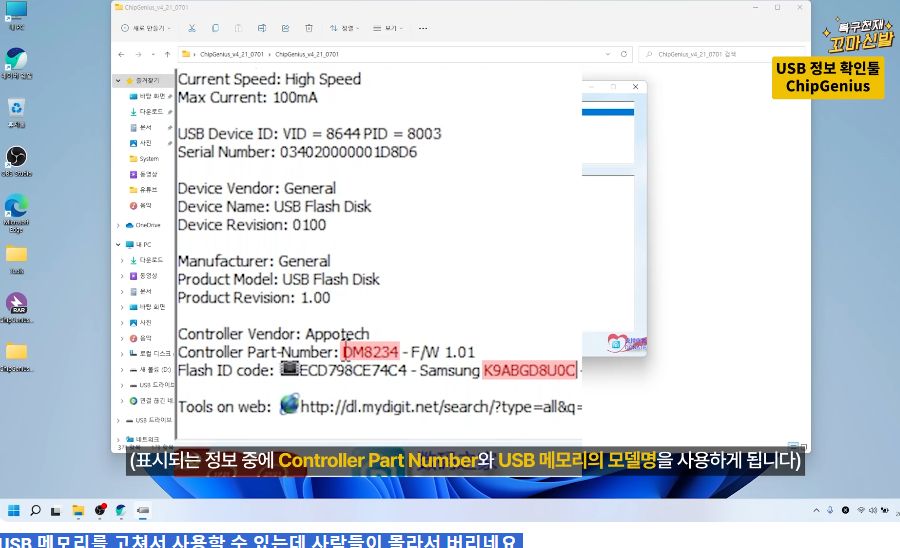Click the Delete trash icon in Explorer toolbar
Image resolution: width=900 pixels, height=548 pixels.
tap(309, 28)
